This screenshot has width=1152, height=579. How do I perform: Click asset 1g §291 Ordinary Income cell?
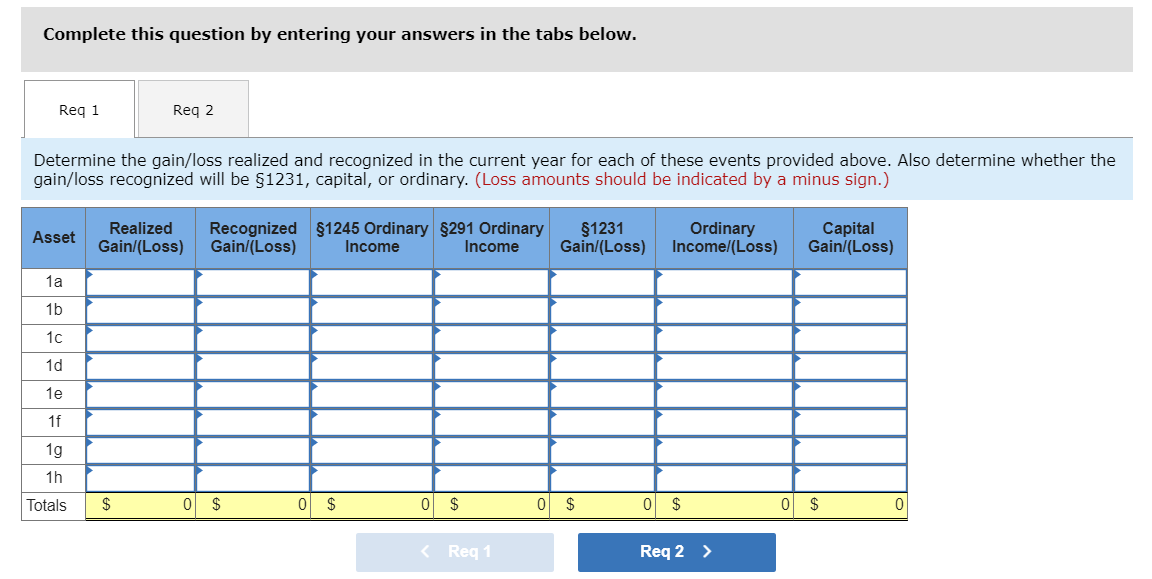(491, 449)
